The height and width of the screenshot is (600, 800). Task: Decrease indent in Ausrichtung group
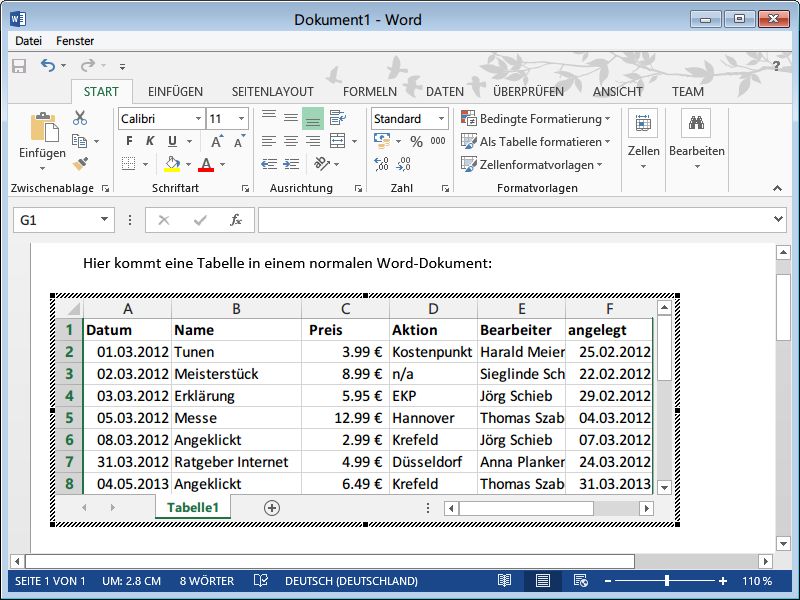point(269,164)
